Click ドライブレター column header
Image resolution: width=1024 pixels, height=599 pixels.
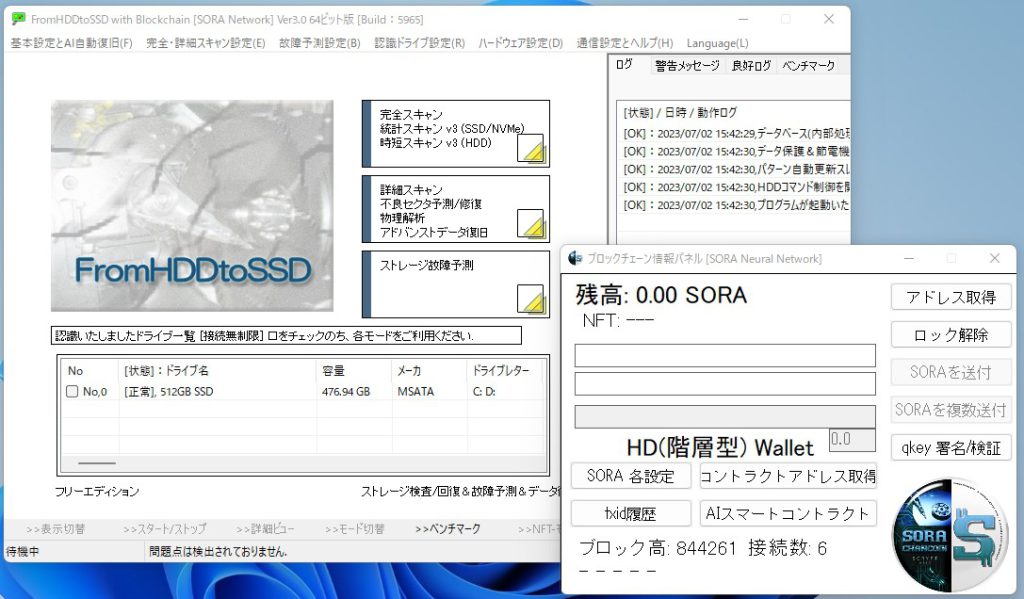click(x=506, y=370)
